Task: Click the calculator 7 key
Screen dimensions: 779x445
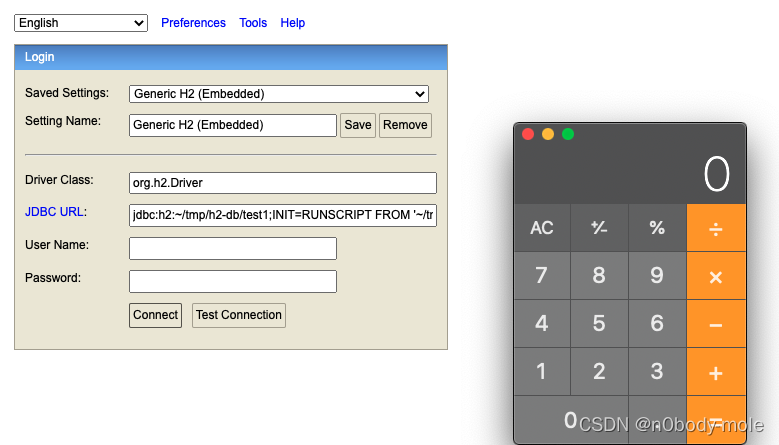Action: (542, 276)
